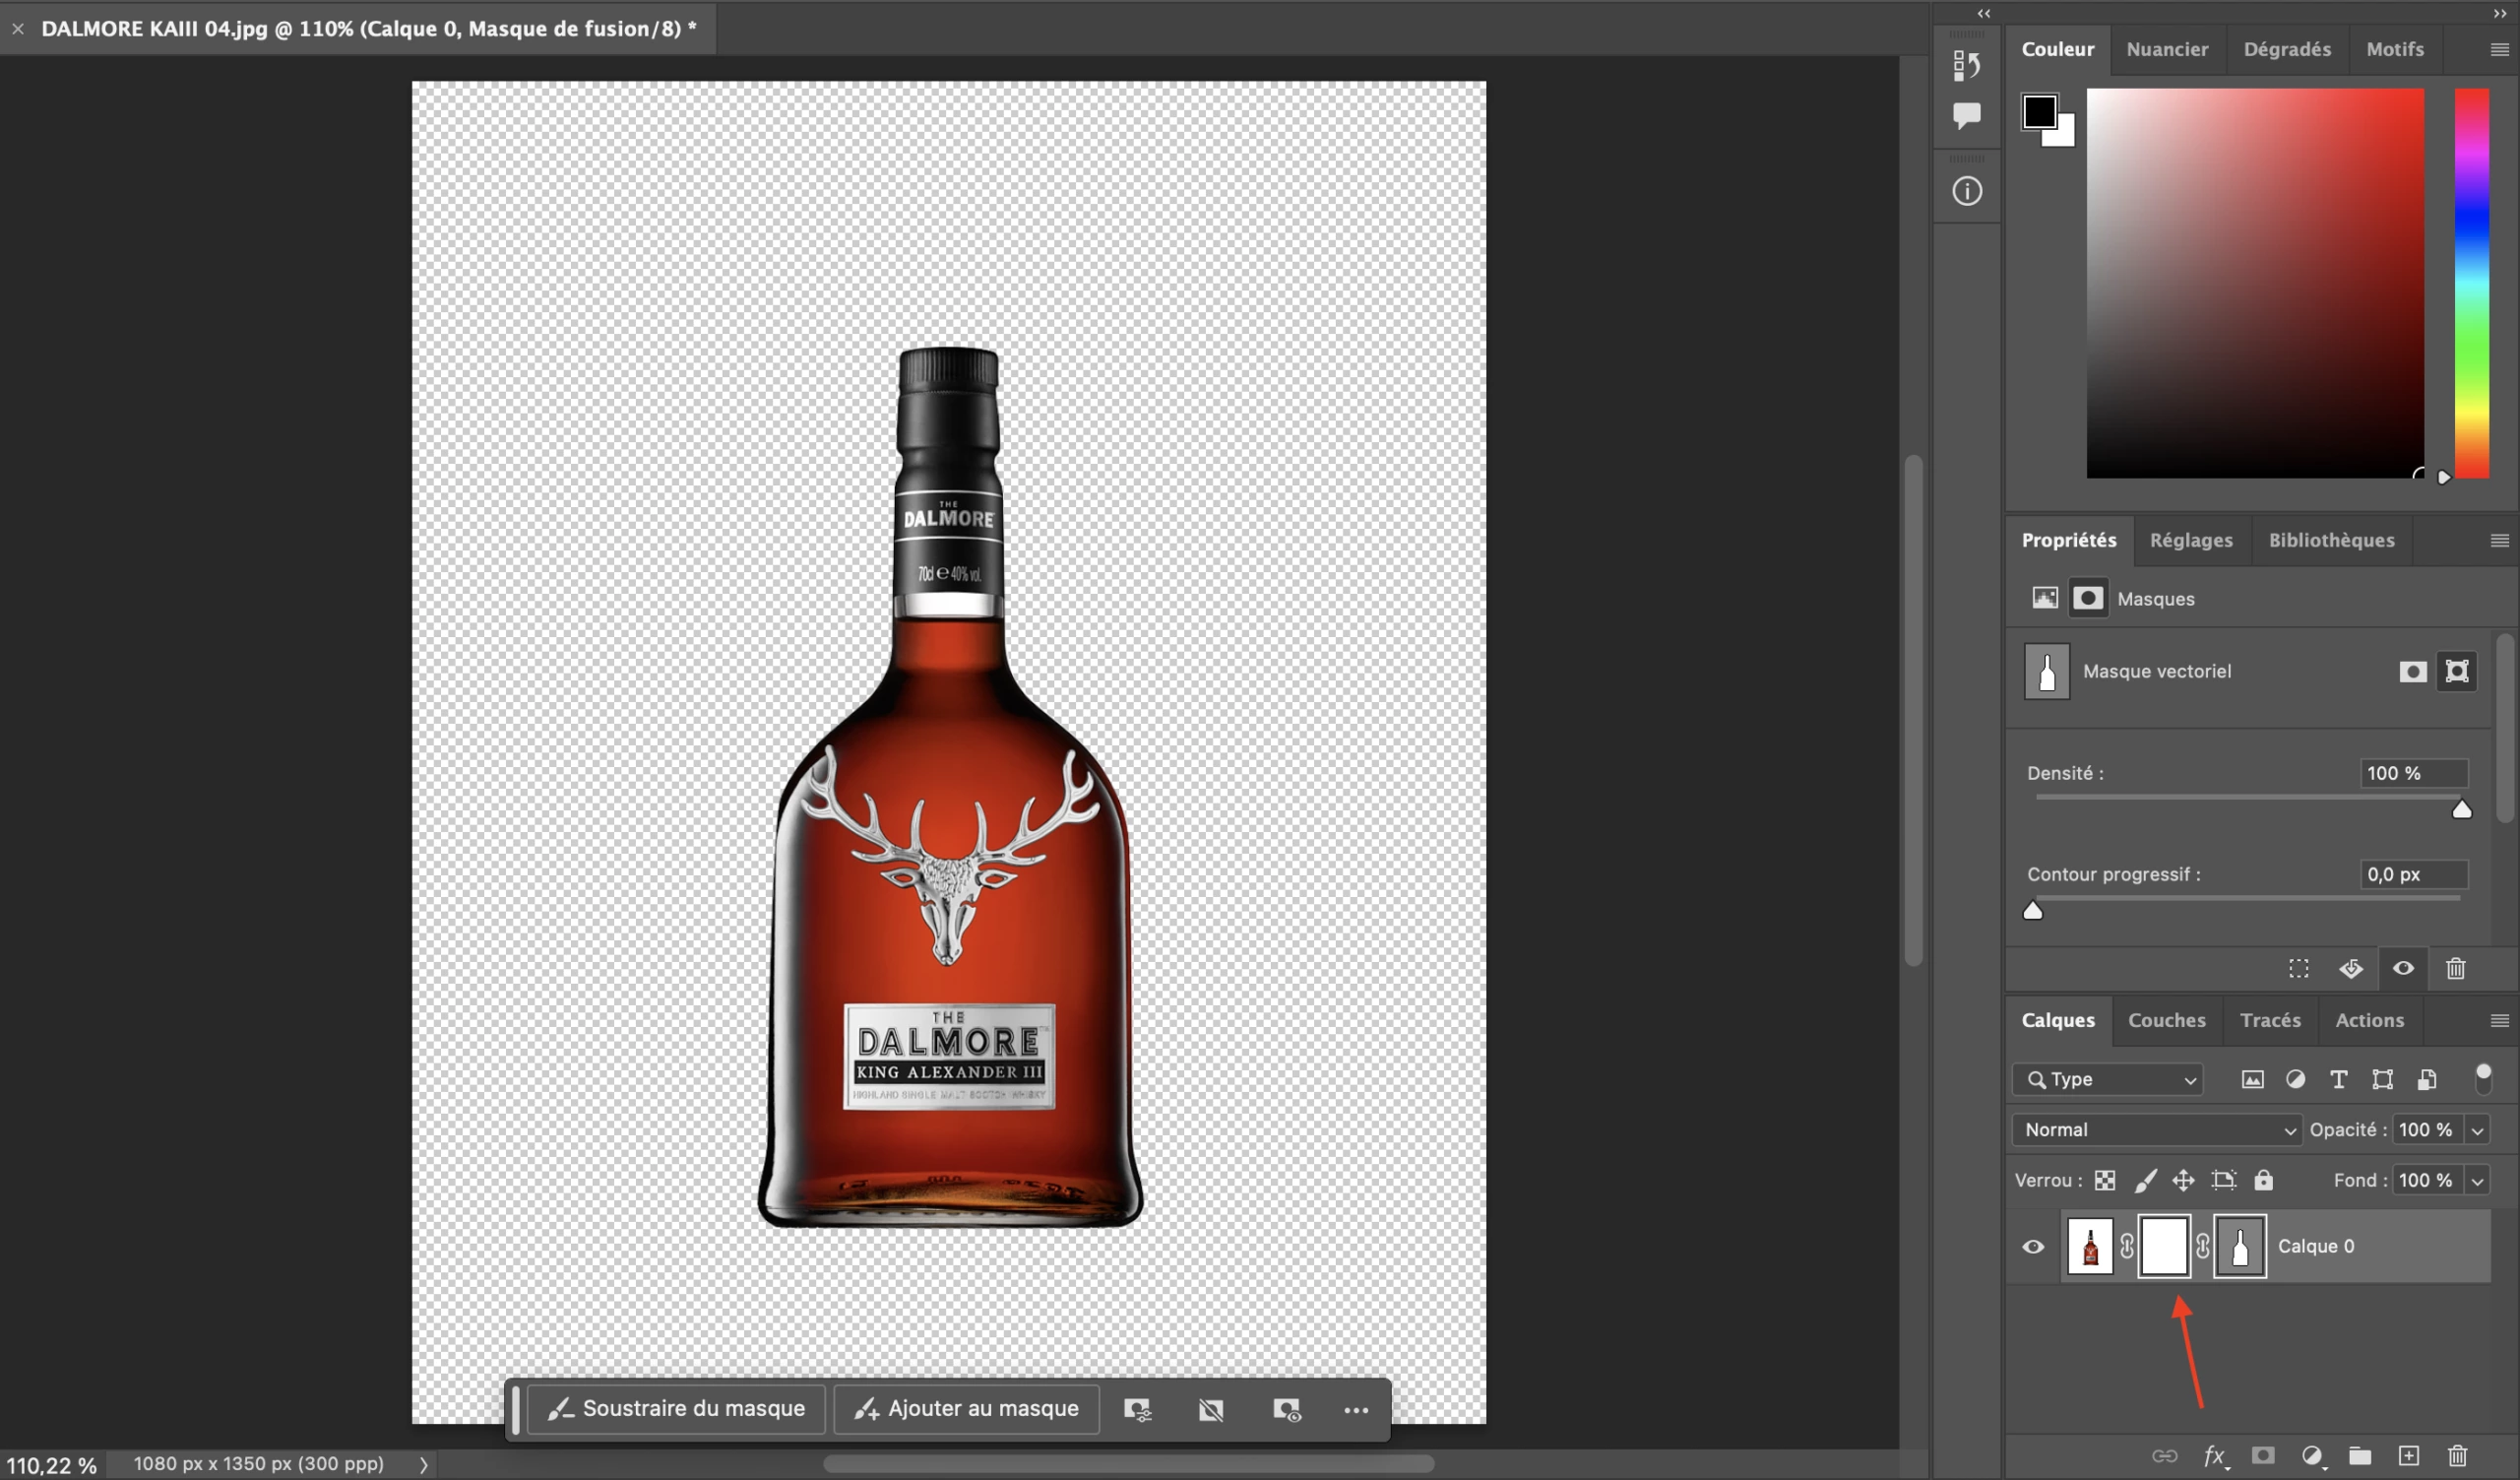Add a new layer mask
This screenshot has width=2520, height=1480.
(x=2262, y=1455)
